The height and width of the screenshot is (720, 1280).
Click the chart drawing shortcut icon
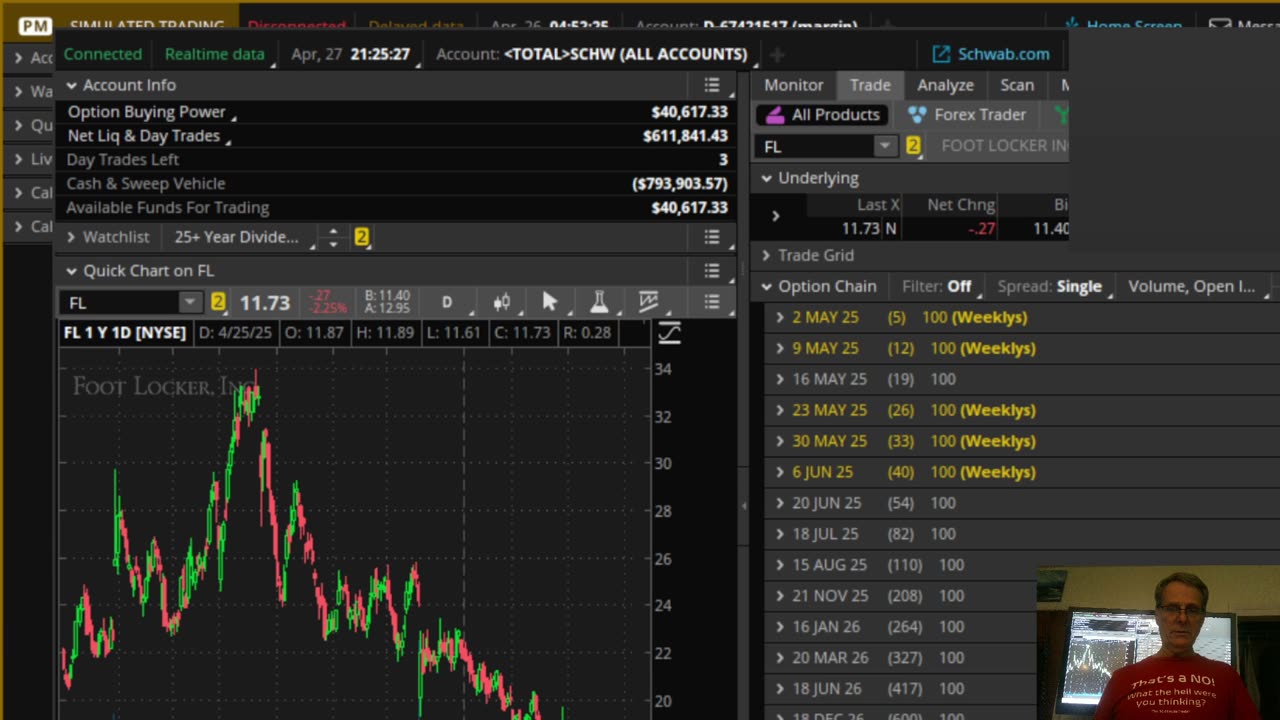(x=669, y=333)
